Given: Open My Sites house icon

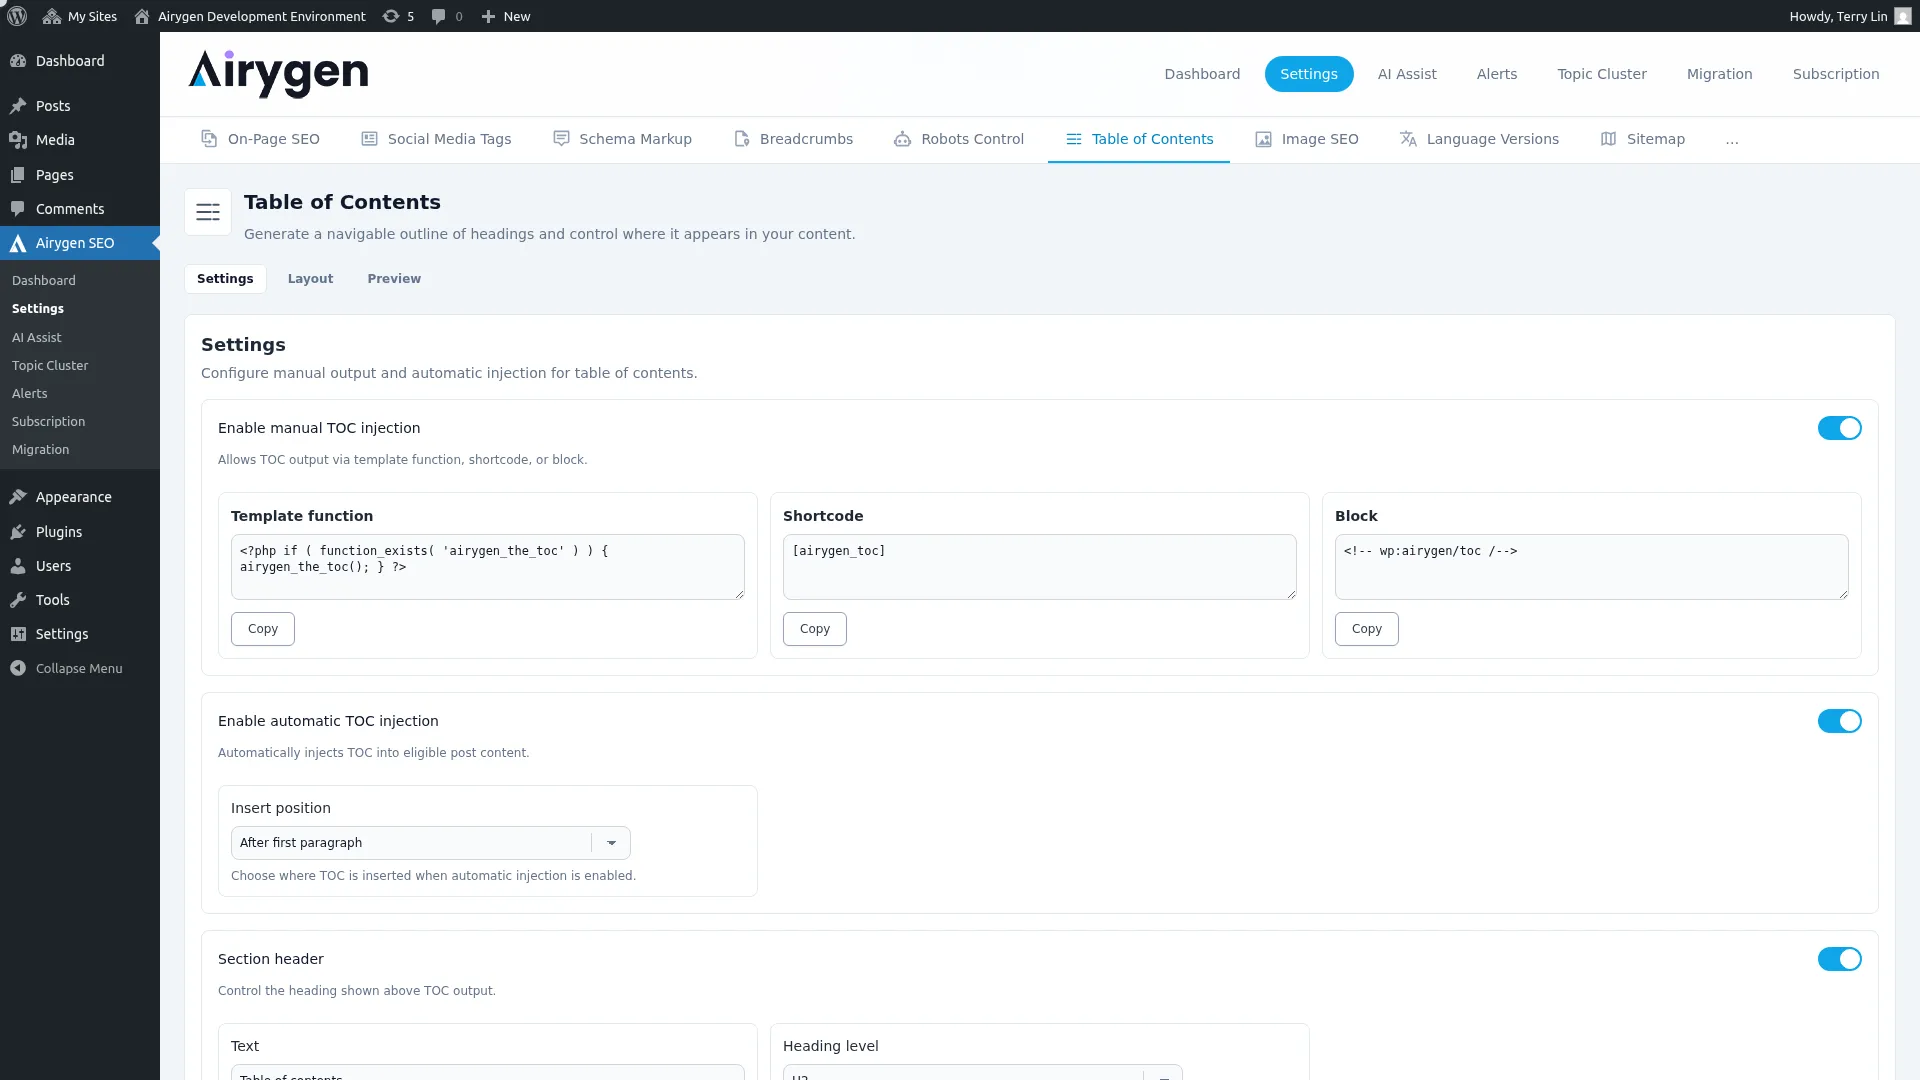Looking at the screenshot, I should click(52, 16).
